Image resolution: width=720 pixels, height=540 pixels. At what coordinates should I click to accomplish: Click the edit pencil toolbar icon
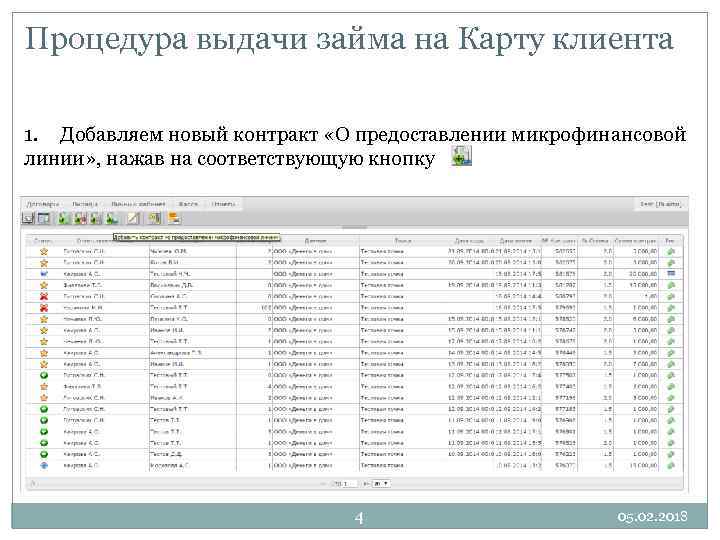tap(133, 218)
